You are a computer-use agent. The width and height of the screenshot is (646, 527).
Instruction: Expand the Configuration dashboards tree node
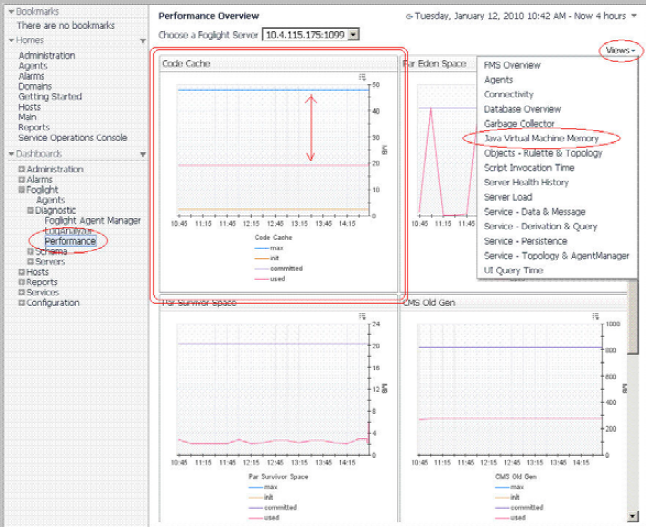pos(22,303)
